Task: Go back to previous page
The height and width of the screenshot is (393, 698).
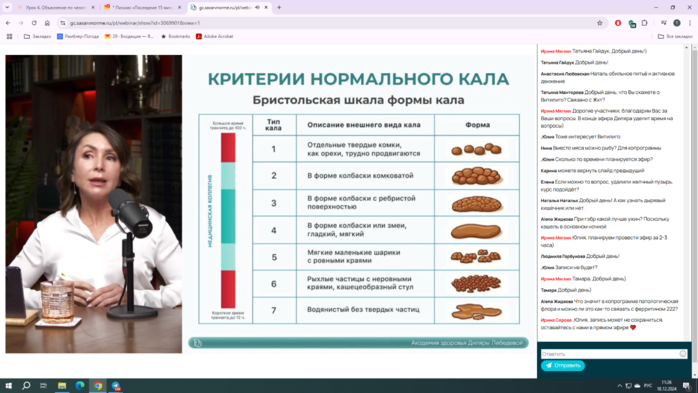Action: click(8, 23)
